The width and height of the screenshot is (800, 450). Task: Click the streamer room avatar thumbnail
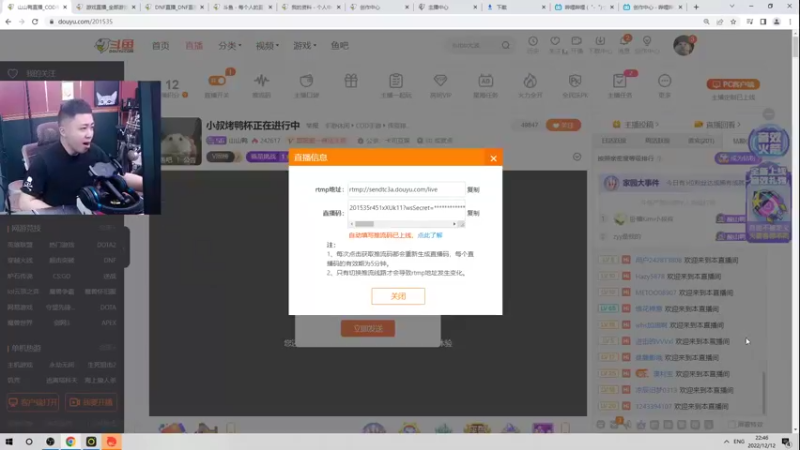pyautogui.click(x=181, y=141)
